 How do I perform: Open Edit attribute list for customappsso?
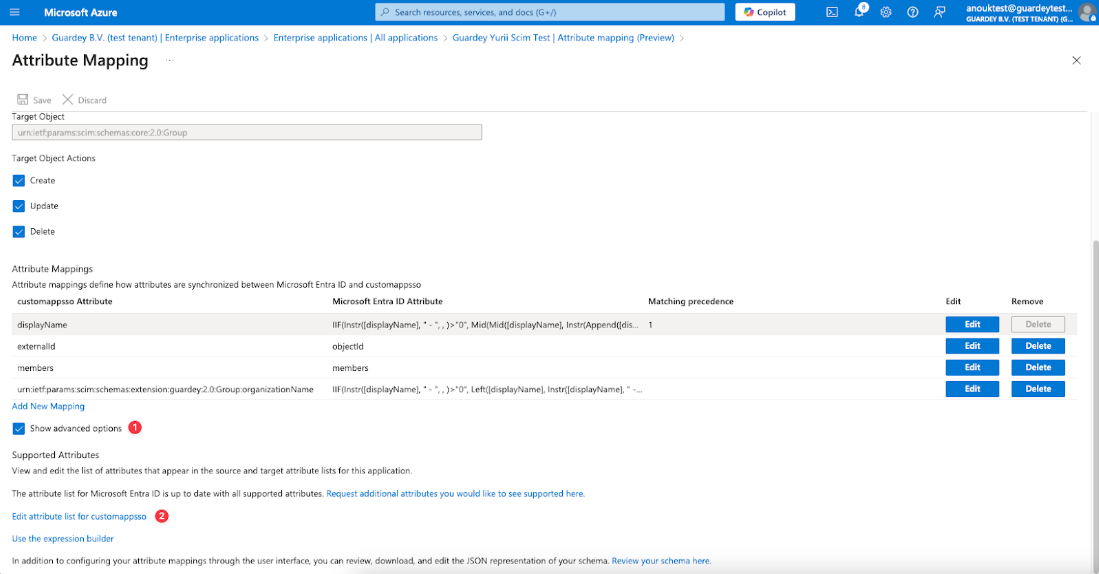79,516
